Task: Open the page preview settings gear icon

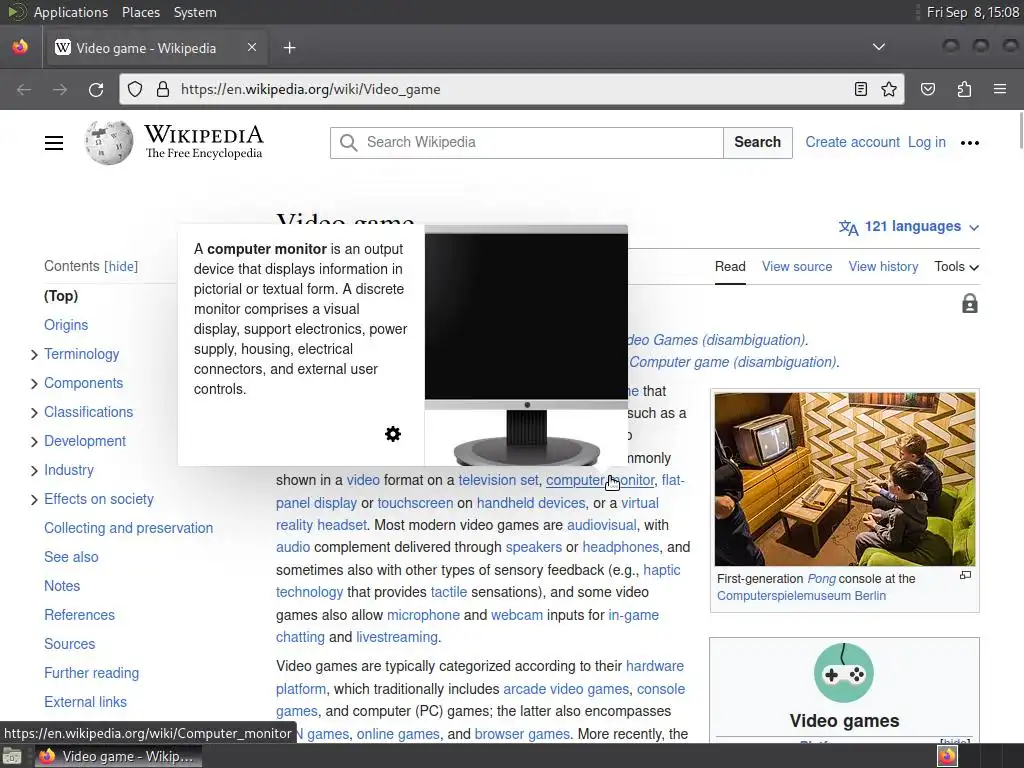Action: pos(392,434)
